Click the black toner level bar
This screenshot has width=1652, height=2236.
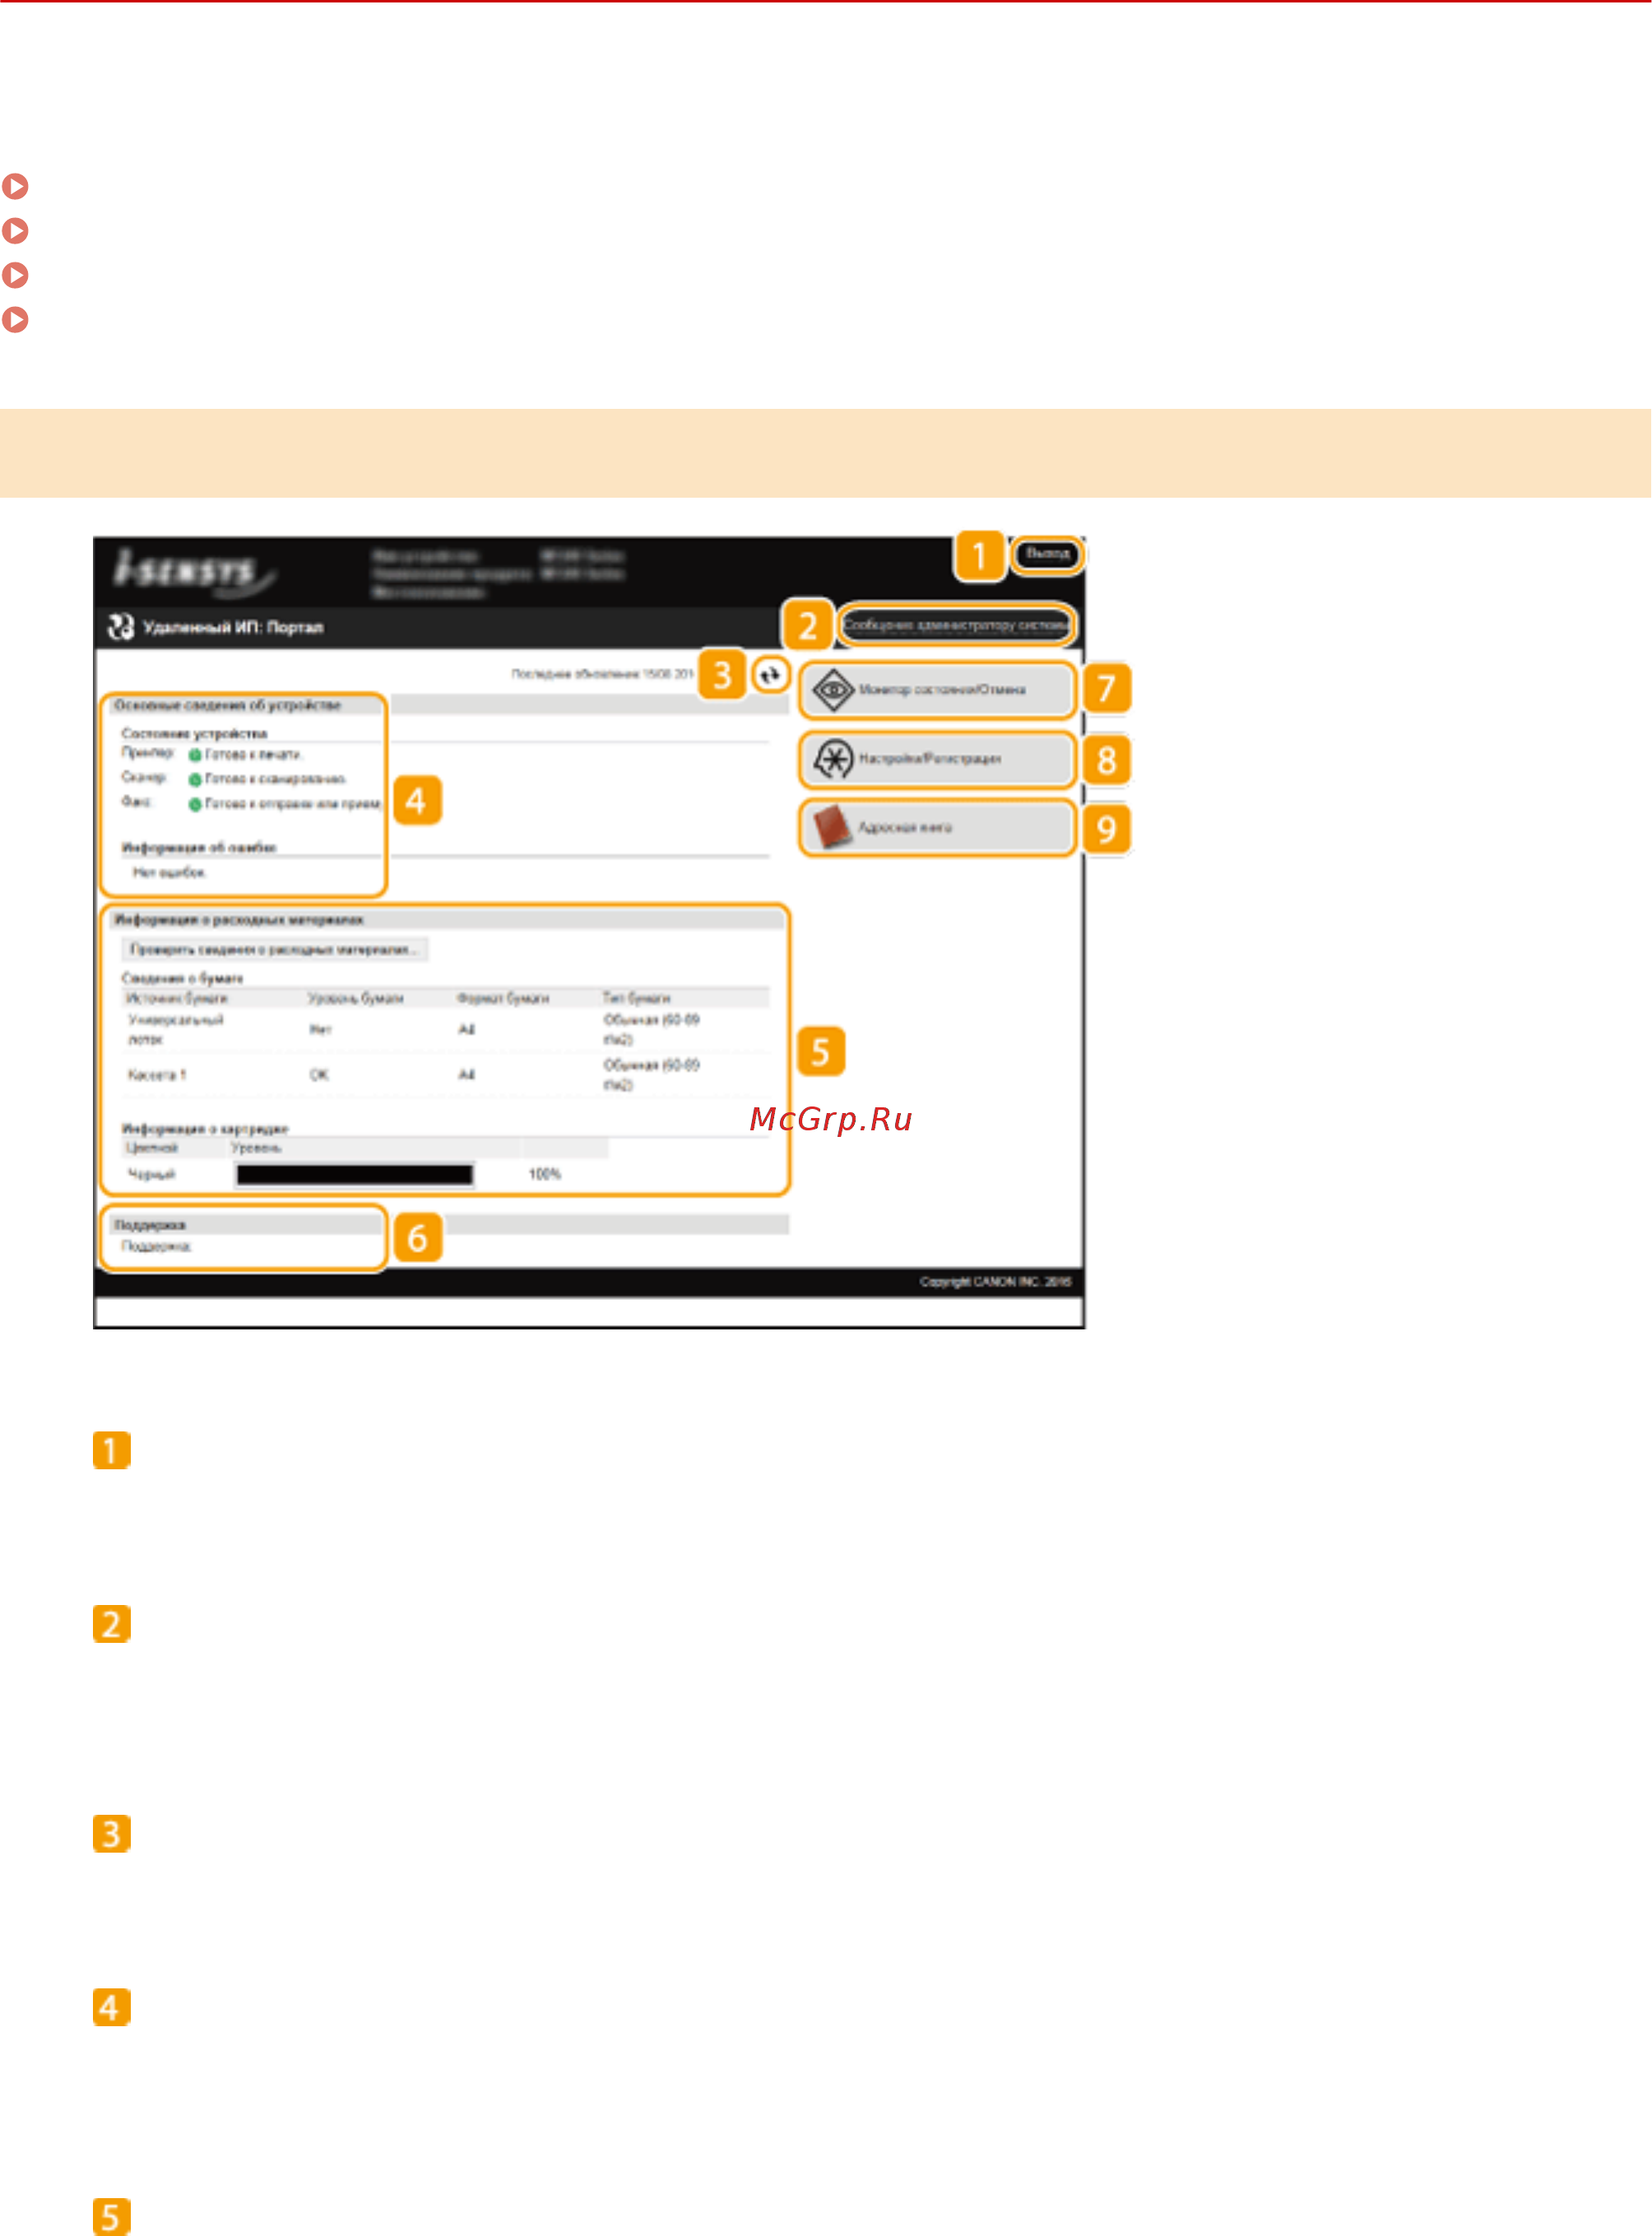(x=355, y=1174)
